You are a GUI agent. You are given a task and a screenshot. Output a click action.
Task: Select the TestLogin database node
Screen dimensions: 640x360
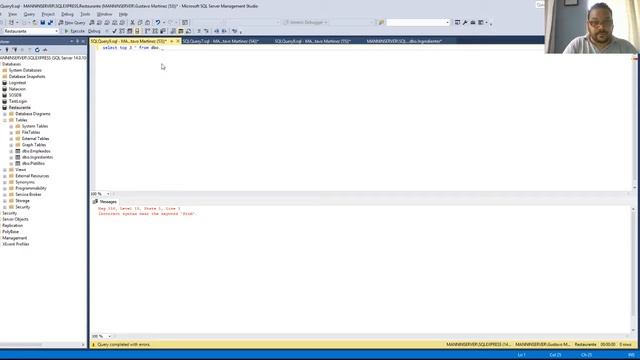[x=18, y=101]
